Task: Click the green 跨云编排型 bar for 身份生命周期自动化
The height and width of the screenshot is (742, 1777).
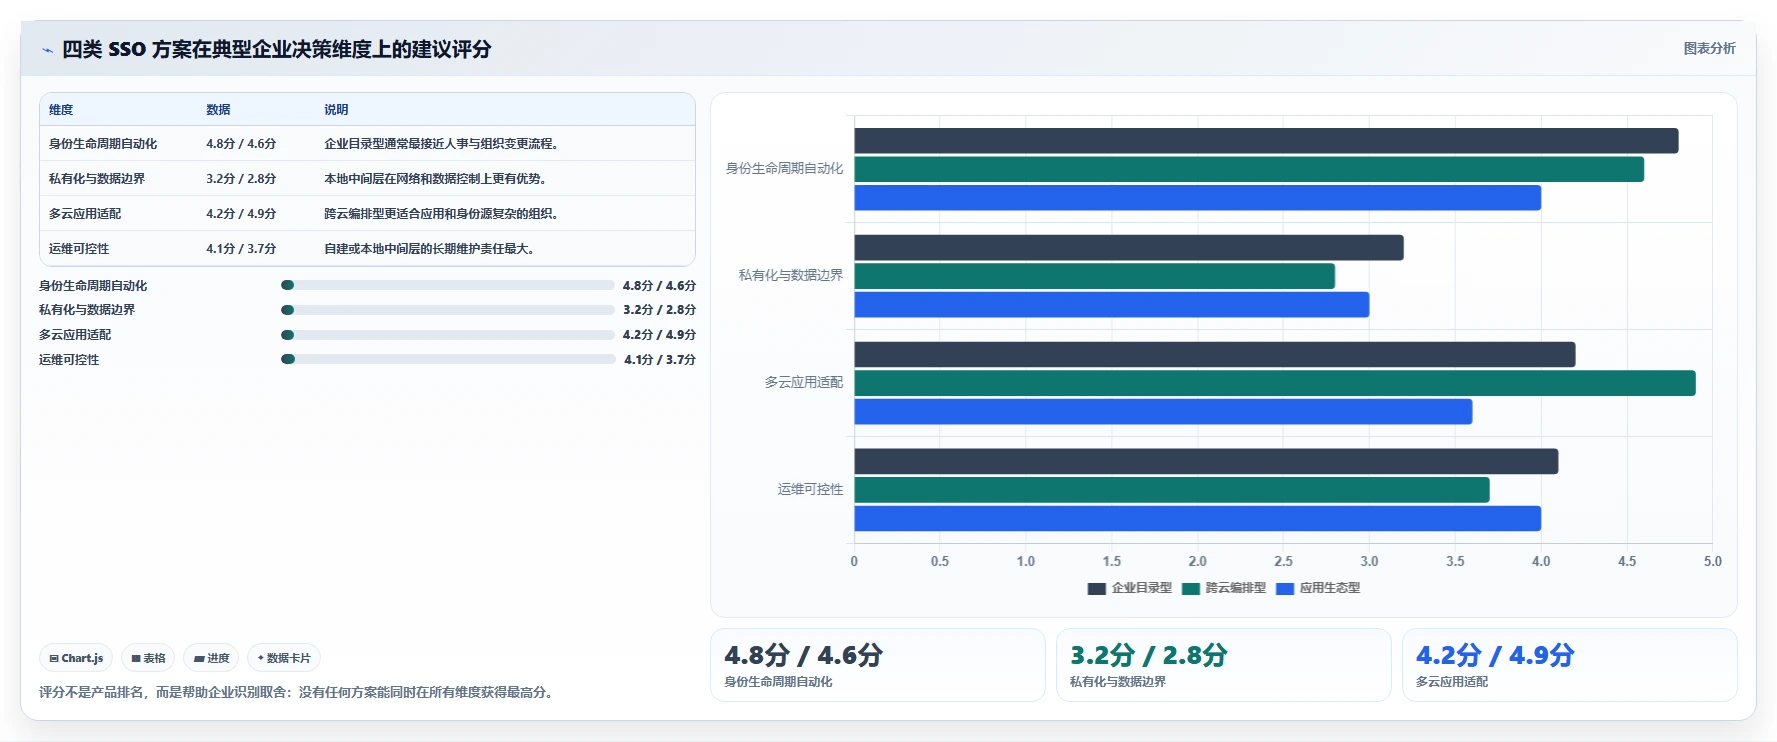Action: tap(1249, 170)
